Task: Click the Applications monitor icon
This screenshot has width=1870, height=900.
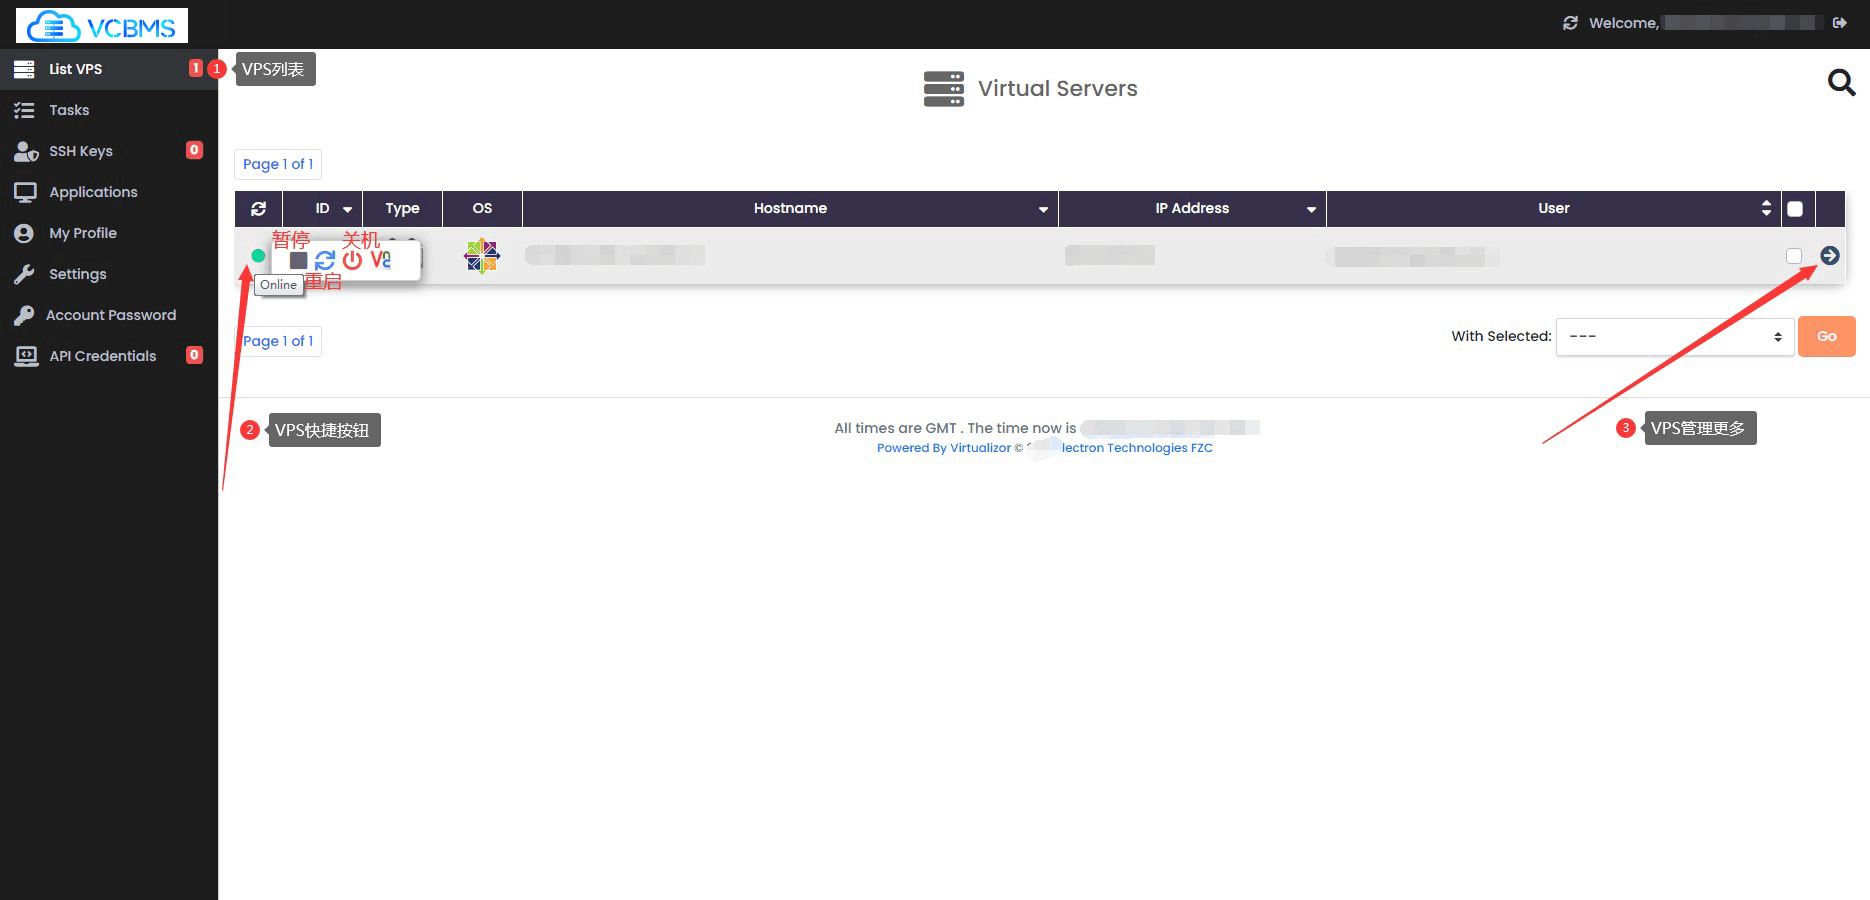Action: click(25, 192)
